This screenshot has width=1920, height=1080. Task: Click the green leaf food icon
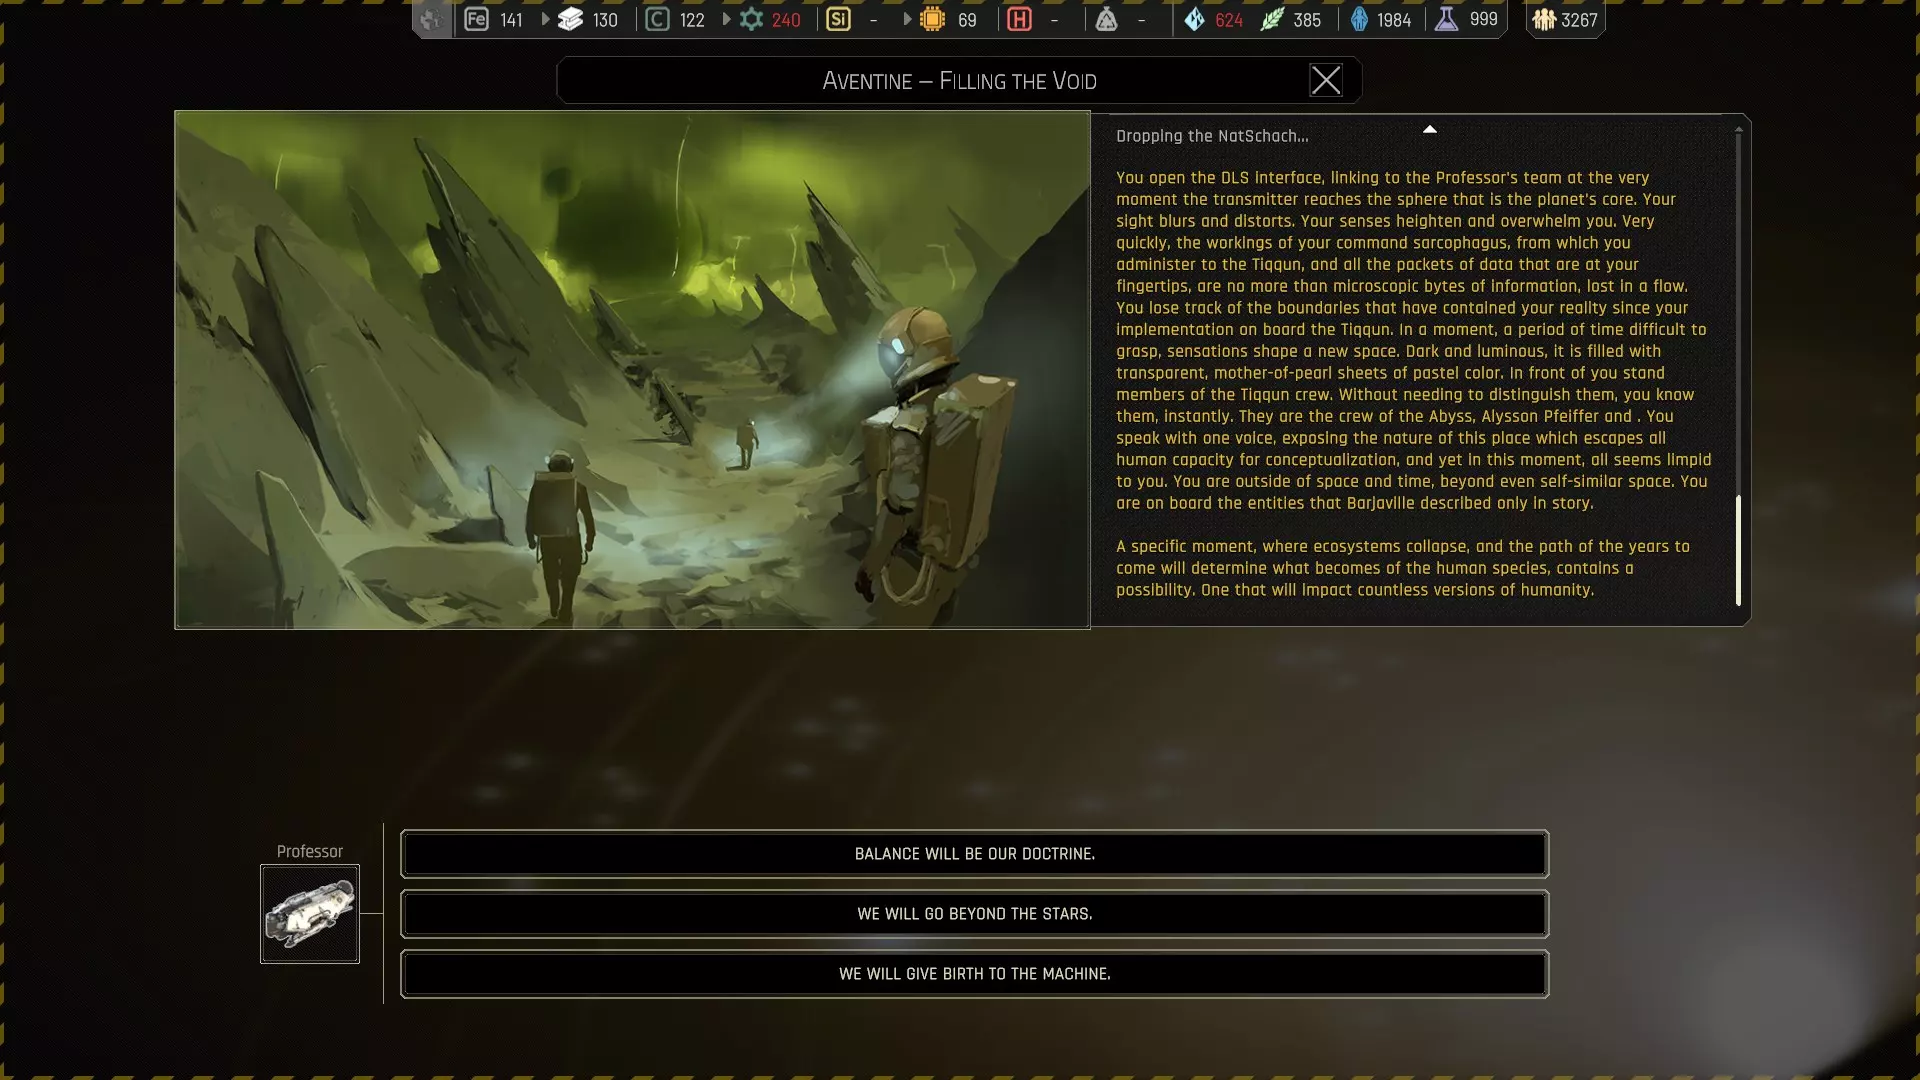tap(1271, 19)
